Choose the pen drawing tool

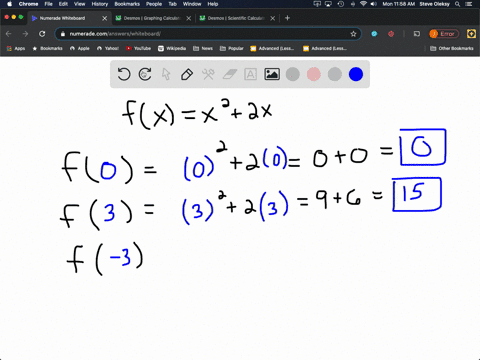[187, 74]
